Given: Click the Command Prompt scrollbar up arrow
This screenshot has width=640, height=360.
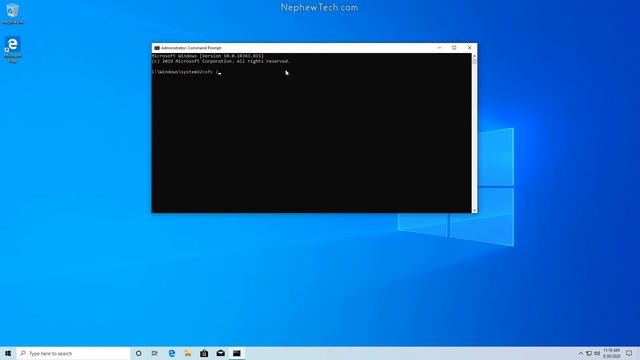Looking at the screenshot, I should coord(474,56).
